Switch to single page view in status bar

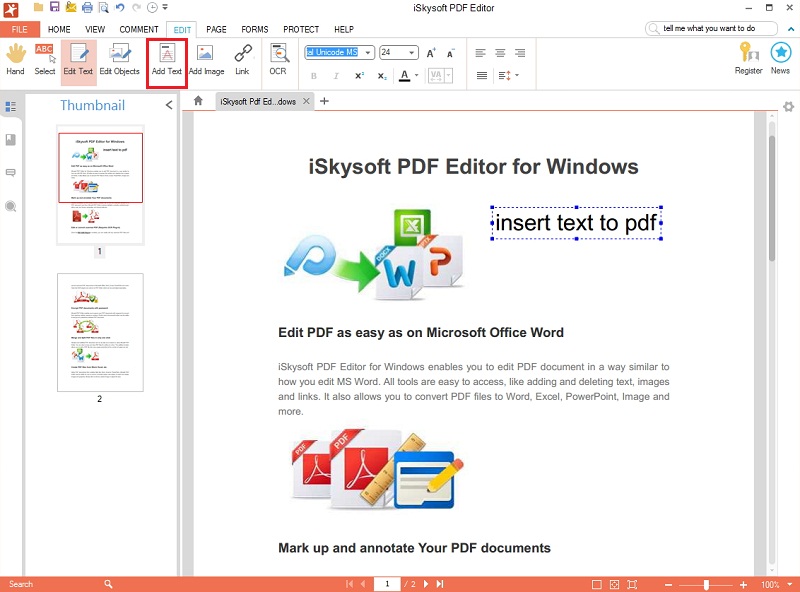point(596,584)
